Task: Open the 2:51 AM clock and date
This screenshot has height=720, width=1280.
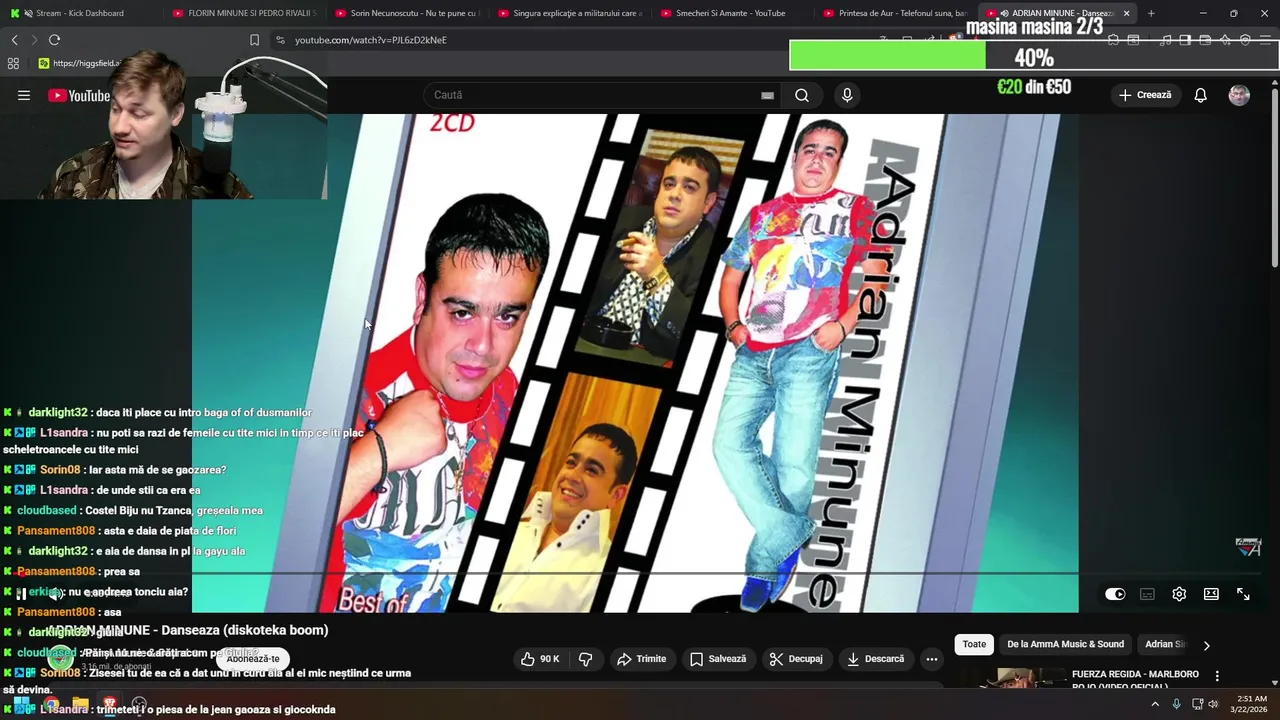Action: [x=1248, y=704]
